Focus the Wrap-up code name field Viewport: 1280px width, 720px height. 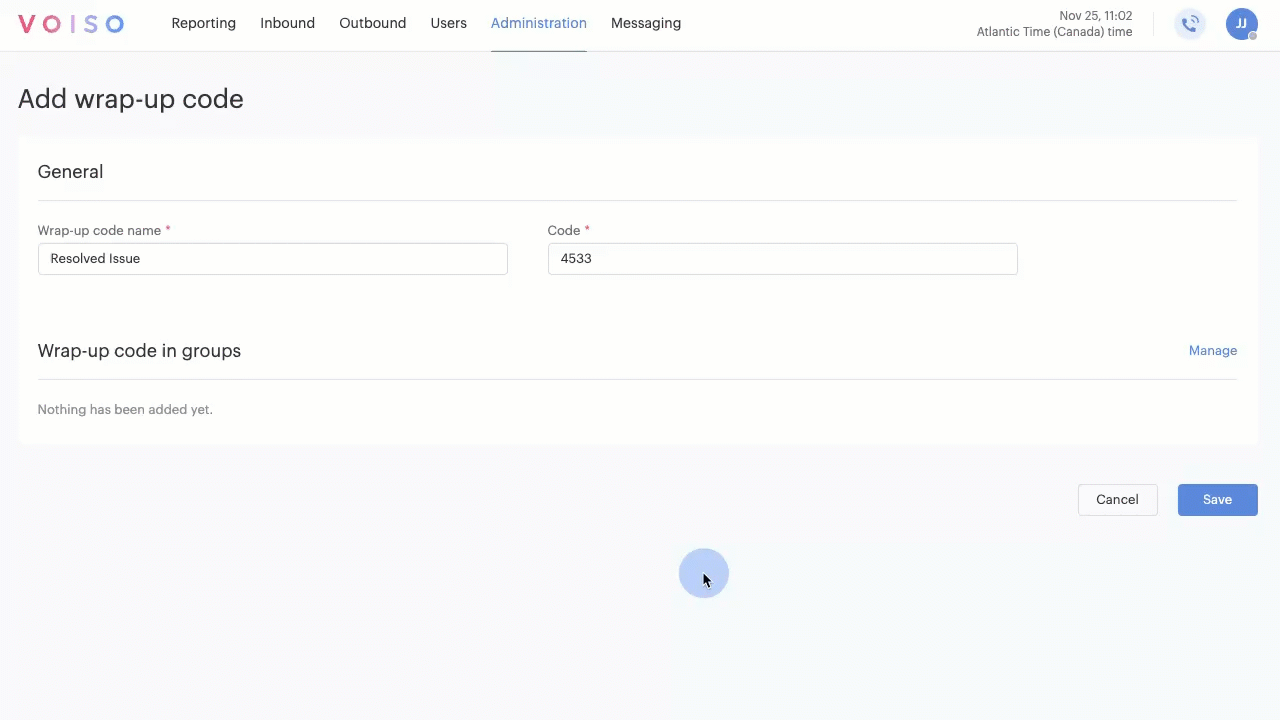tap(272, 259)
